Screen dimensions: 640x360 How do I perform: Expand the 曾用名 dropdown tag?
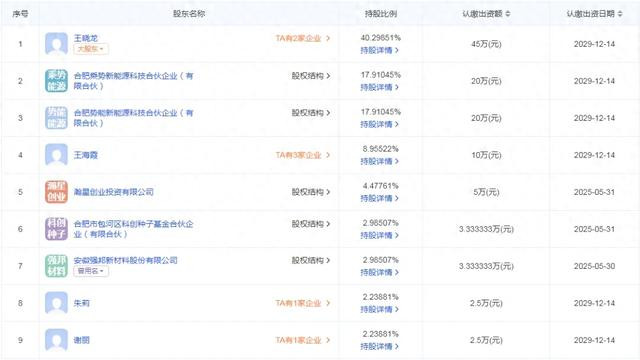pyautogui.click(x=91, y=271)
